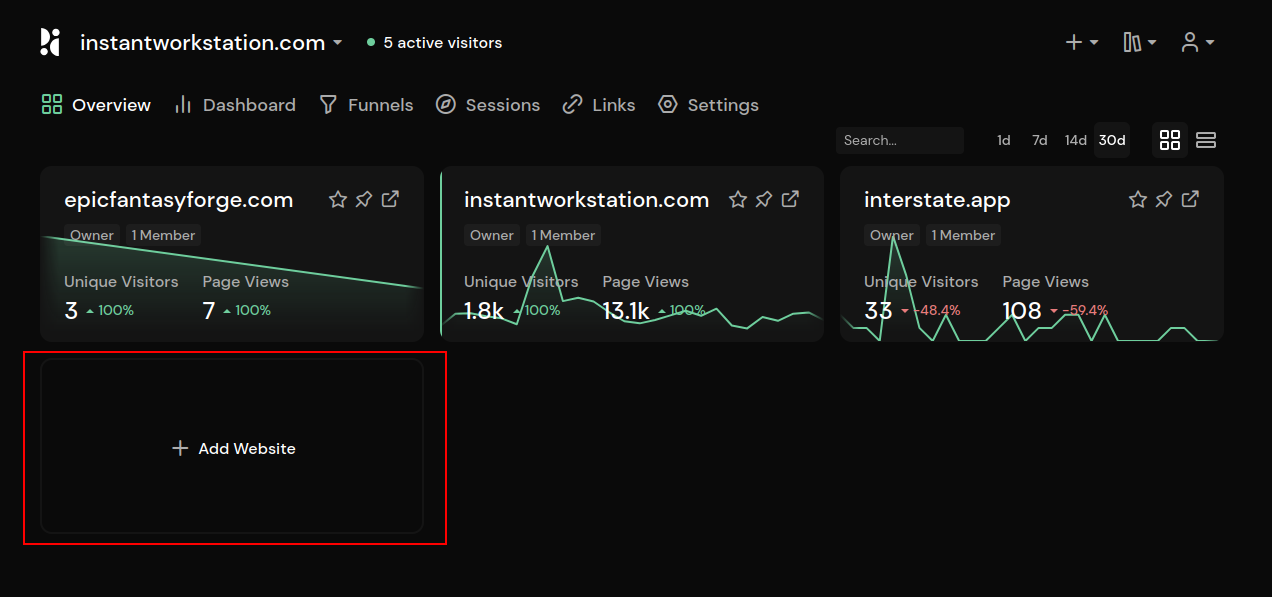Screen dimensions: 1272x597
Task: Click the 1.8k unique visitors value
Action: [484, 311]
